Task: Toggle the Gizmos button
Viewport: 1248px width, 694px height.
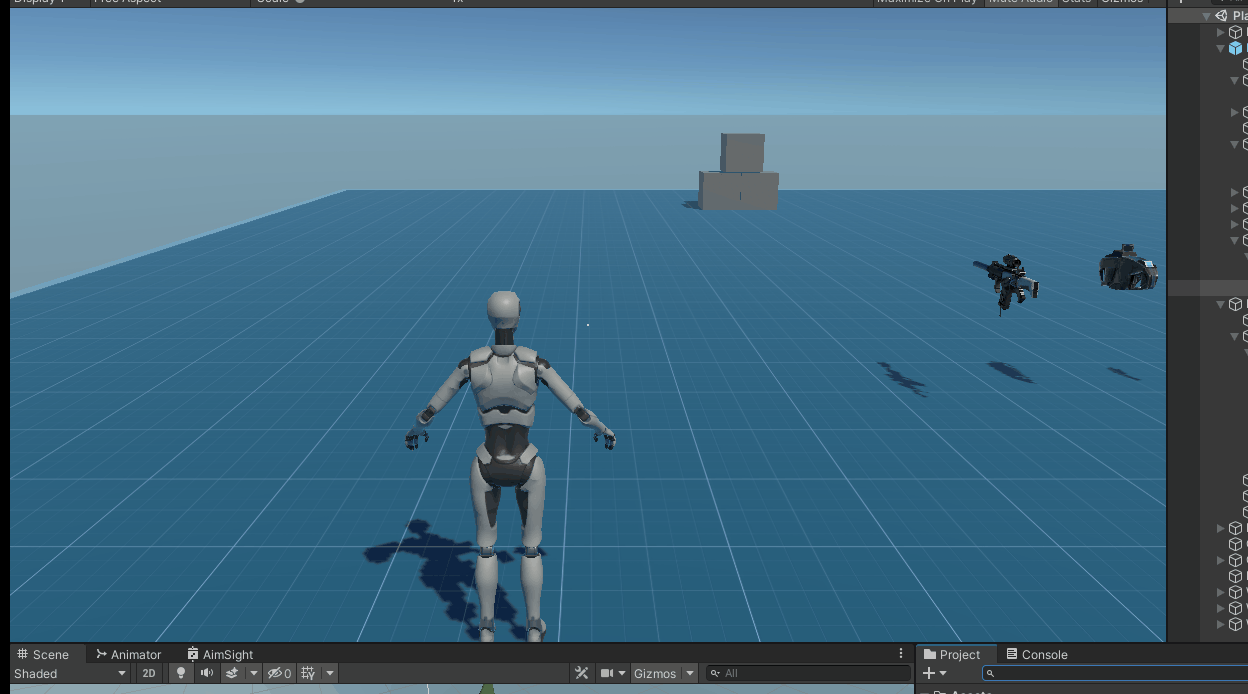Action: (x=655, y=673)
